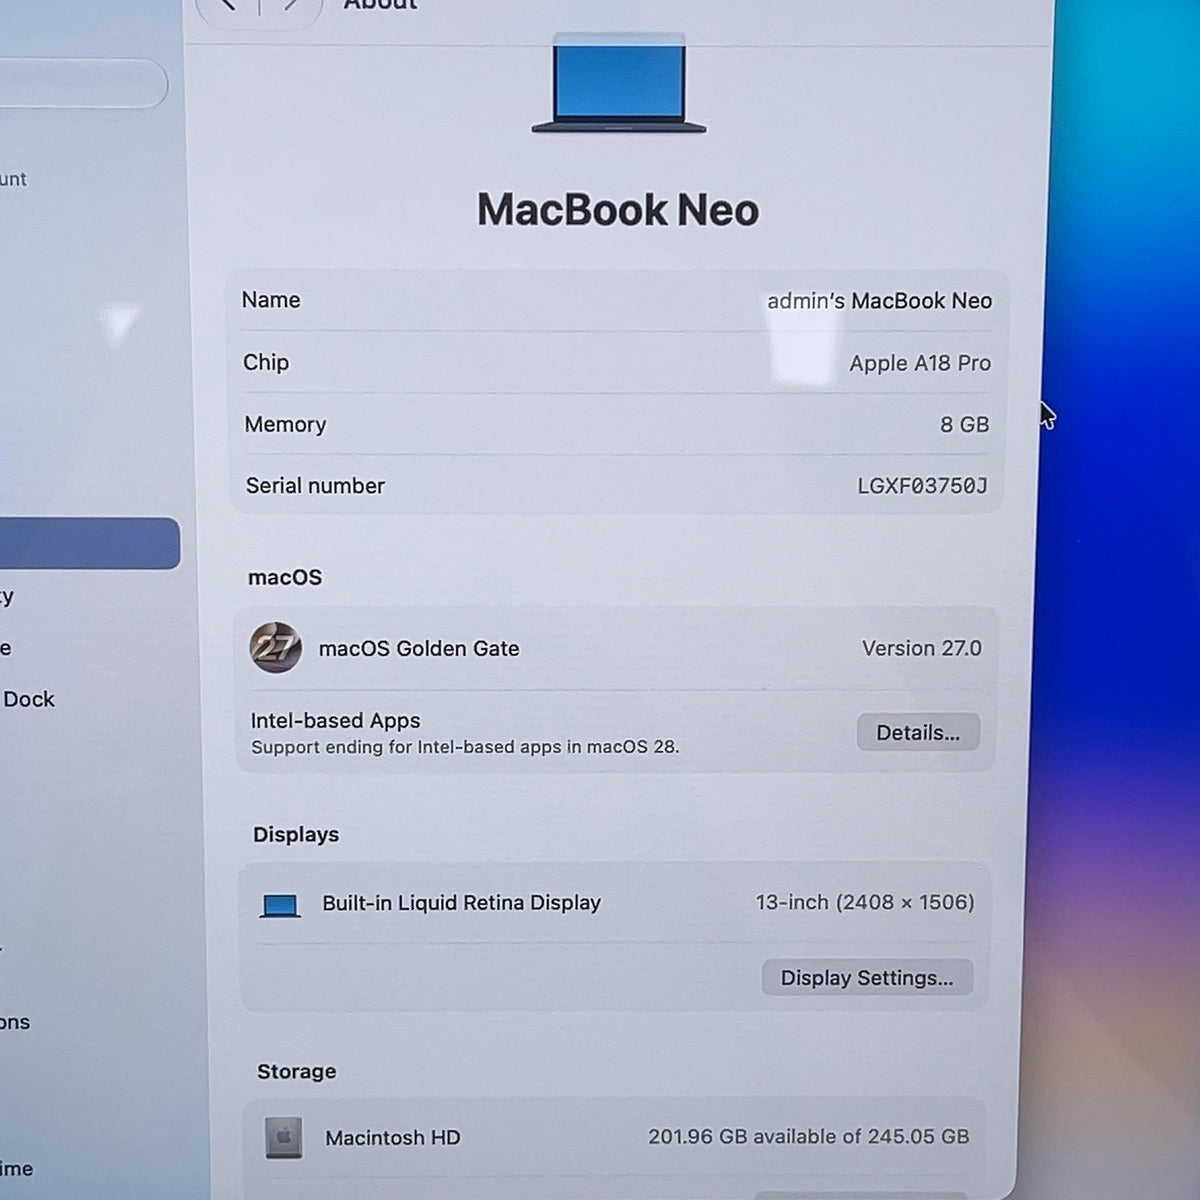This screenshot has height=1200, width=1200.
Task: Select the highlighted sidebar item
Action: (x=89, y=543)
